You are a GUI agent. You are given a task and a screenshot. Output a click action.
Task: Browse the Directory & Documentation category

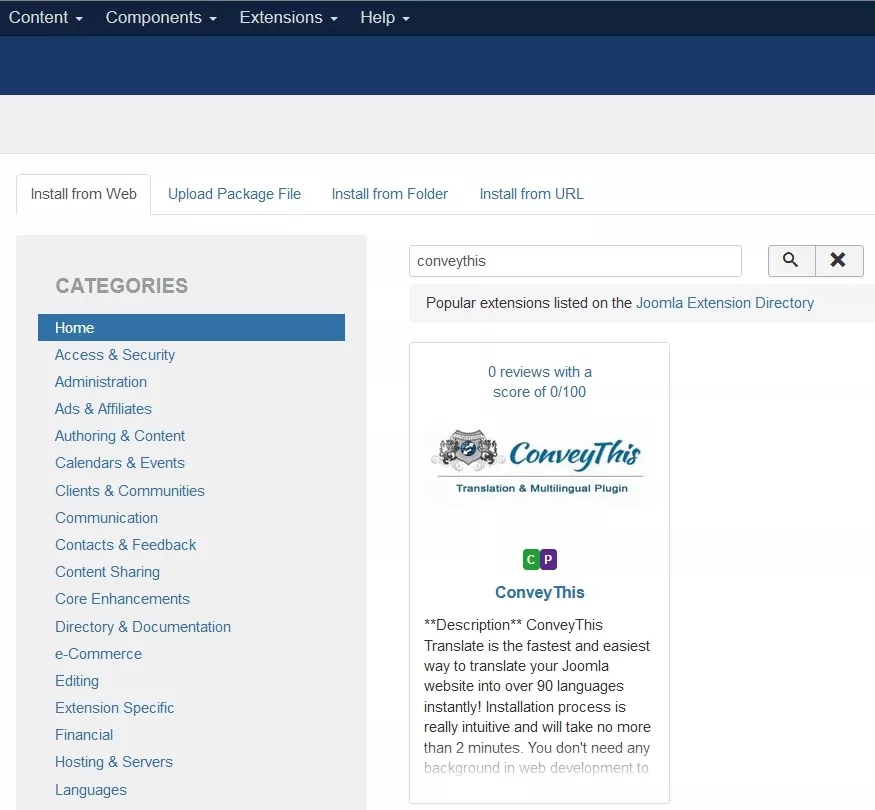coord(142,627)
